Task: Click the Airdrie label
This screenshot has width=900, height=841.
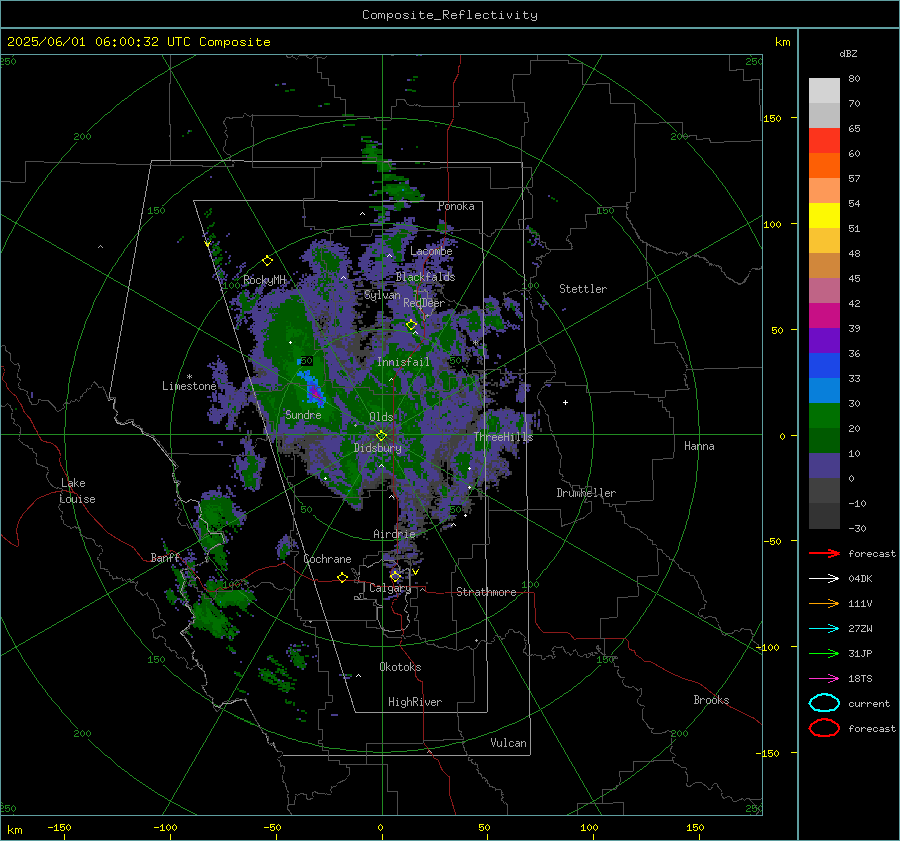Action: (x=394, y=534)
